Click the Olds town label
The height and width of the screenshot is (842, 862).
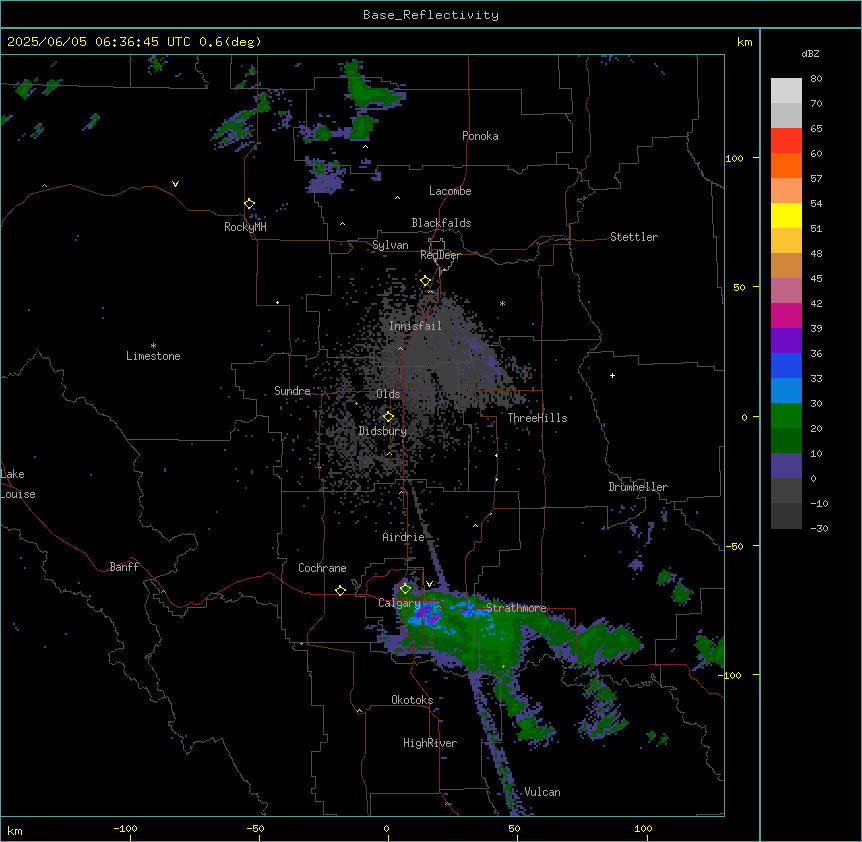388,394
